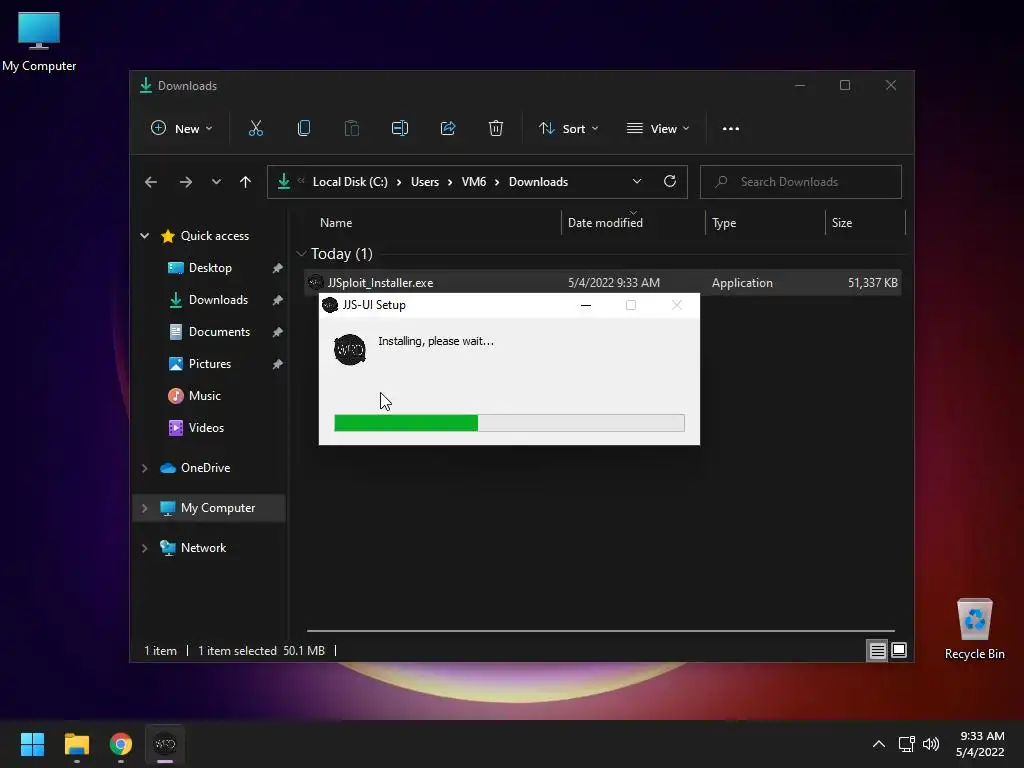
Task: Switch to details view icon
Action: pos(877,650)
